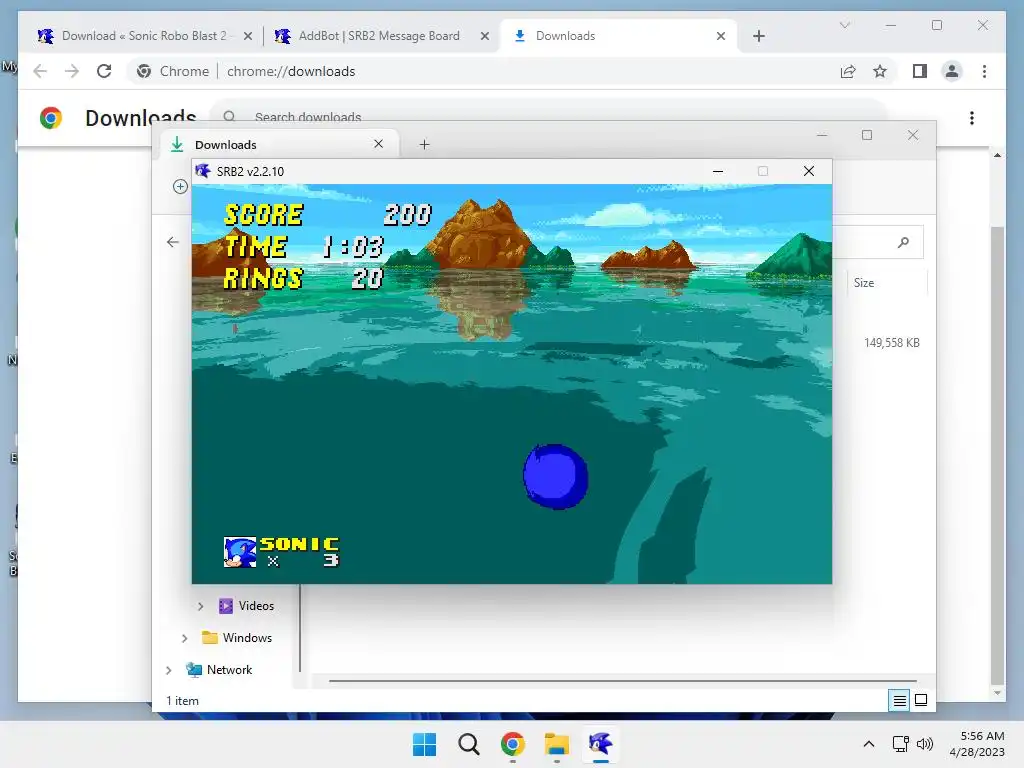1024x768 pixels.
Task: Open the Windows Start menu
Action: (x=424, y=744)
